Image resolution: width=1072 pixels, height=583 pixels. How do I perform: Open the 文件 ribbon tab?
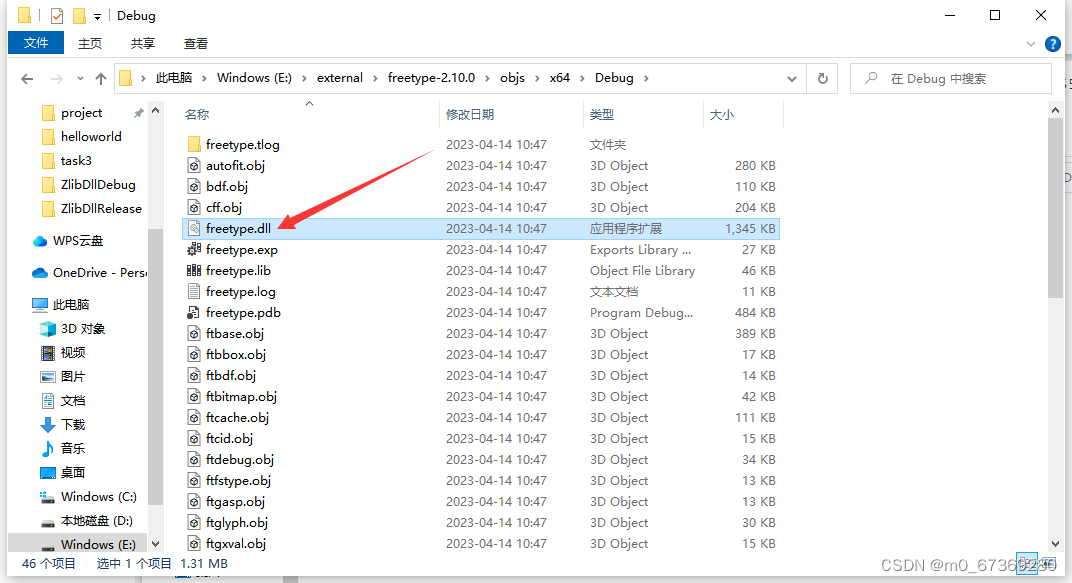click(x=36, y=43)
